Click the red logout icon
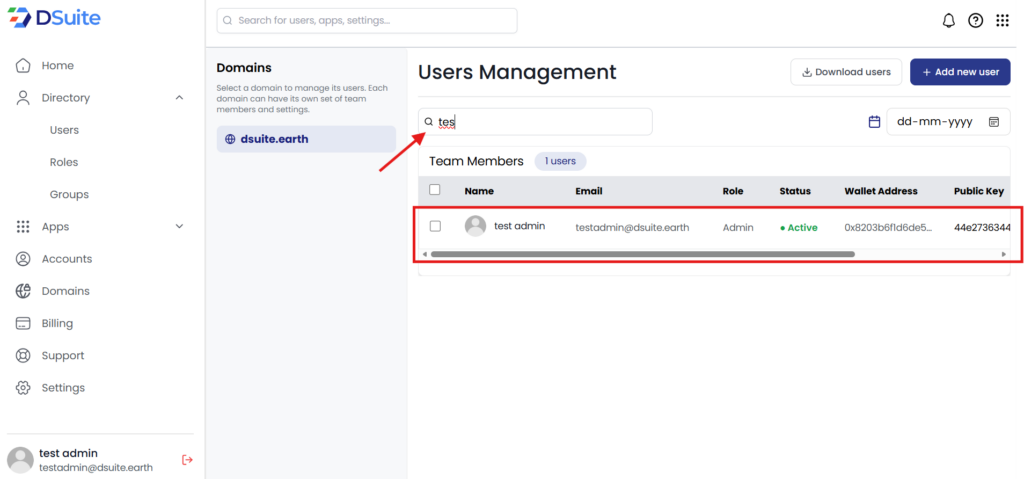 (187, 460)
